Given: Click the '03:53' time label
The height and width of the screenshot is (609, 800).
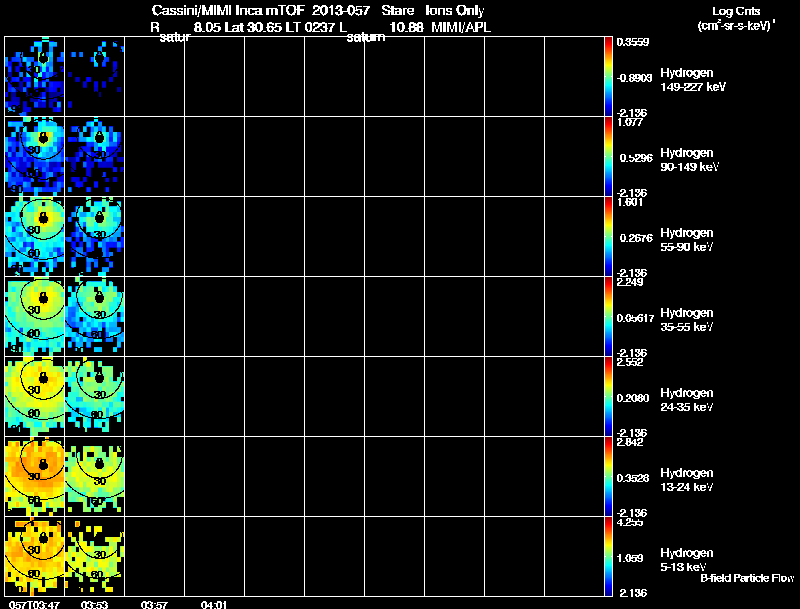Looking at the screenshot, I should pyautogui.click(x=94, y=605).
